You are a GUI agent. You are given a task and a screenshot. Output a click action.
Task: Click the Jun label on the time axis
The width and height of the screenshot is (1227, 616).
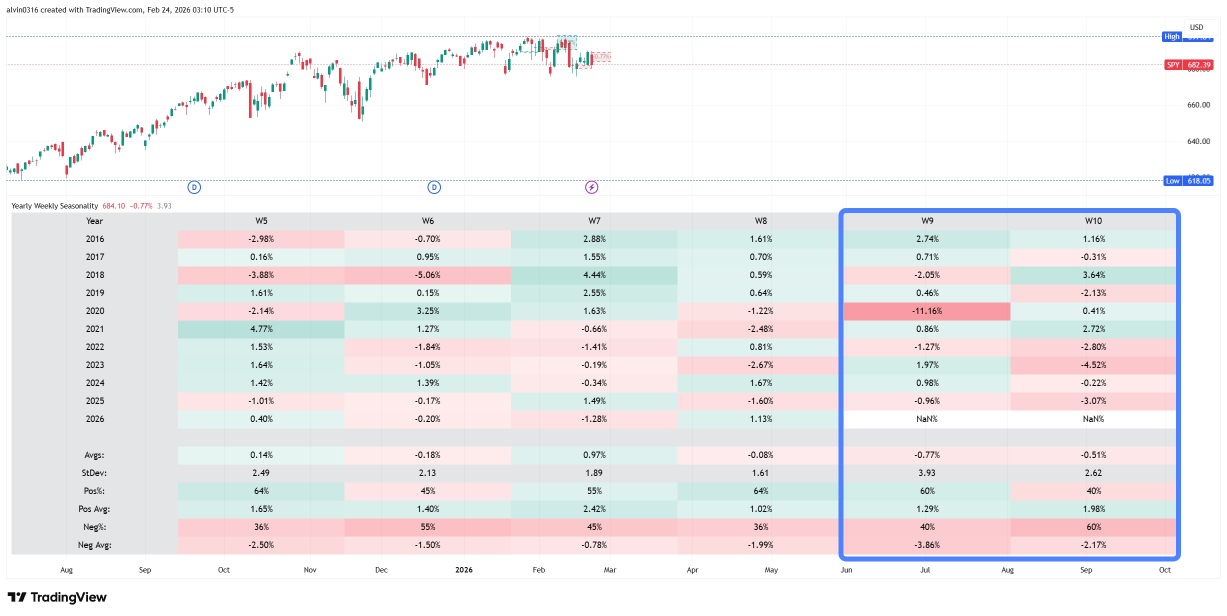click(x=846, y=570)
